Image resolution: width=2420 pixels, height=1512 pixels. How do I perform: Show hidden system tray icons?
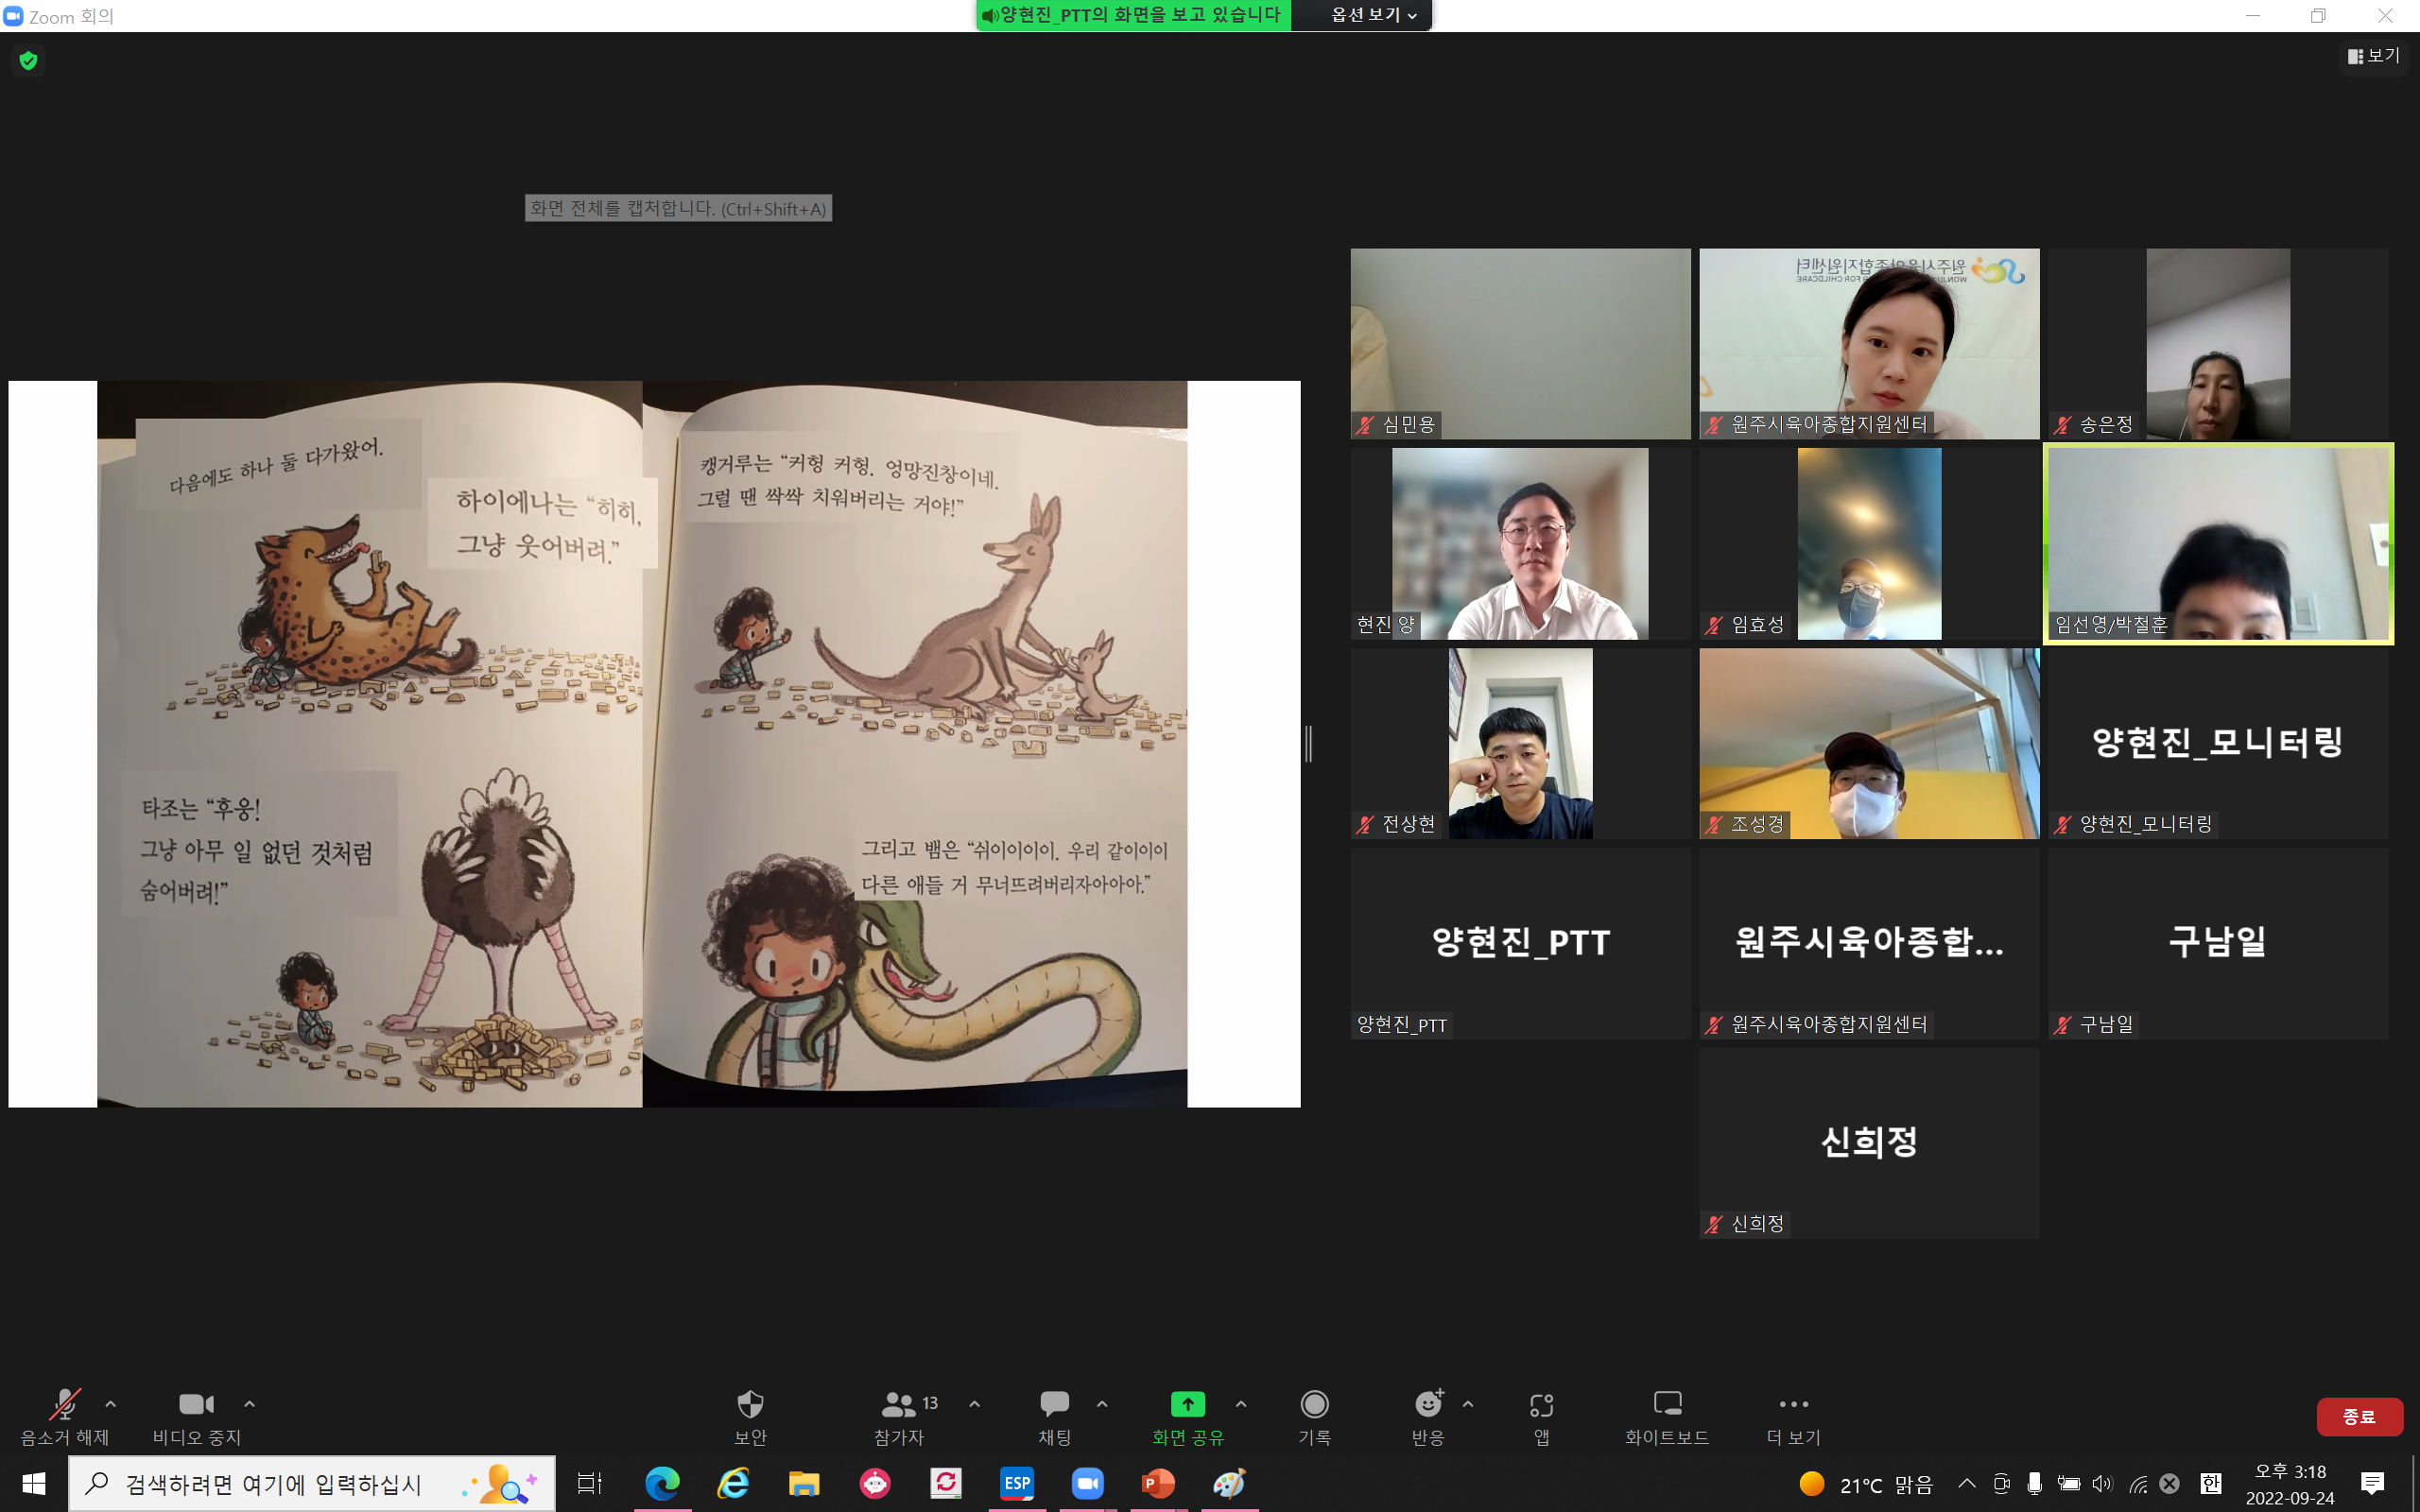(1966, 1484)
